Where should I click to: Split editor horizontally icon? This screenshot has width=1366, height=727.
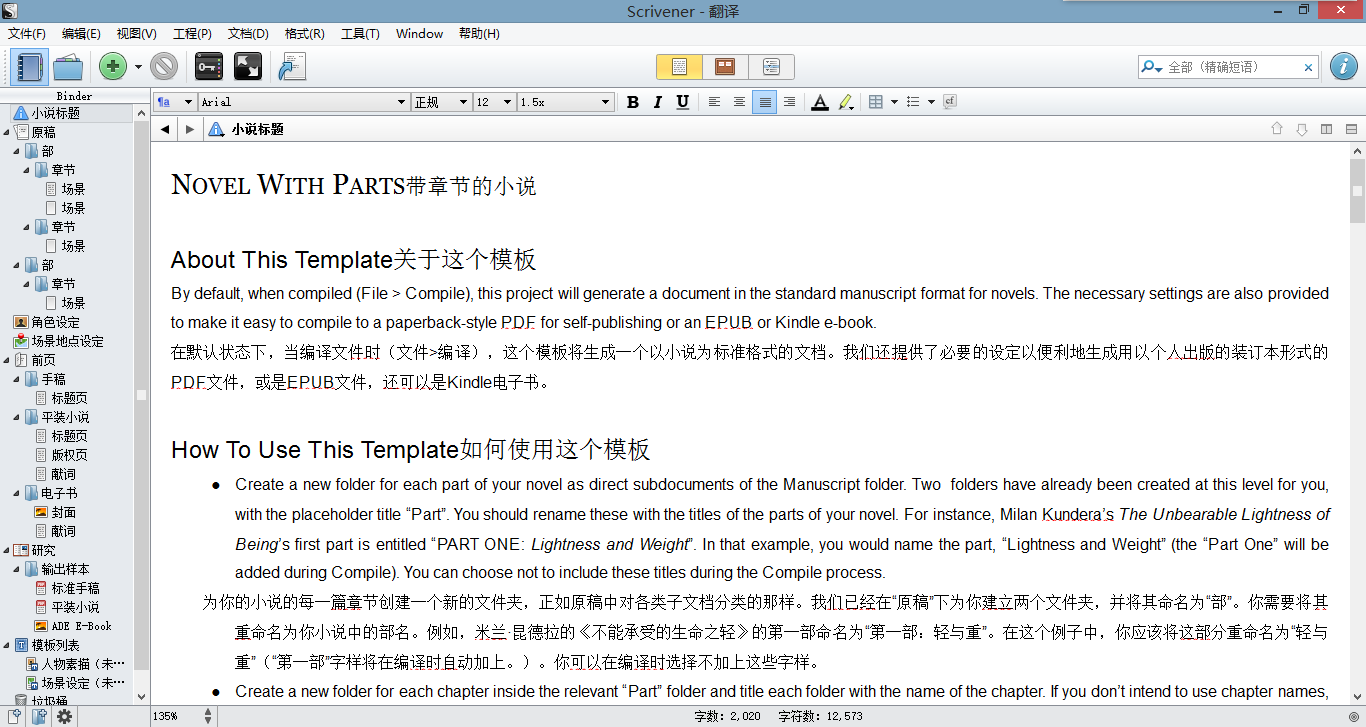1352,129
